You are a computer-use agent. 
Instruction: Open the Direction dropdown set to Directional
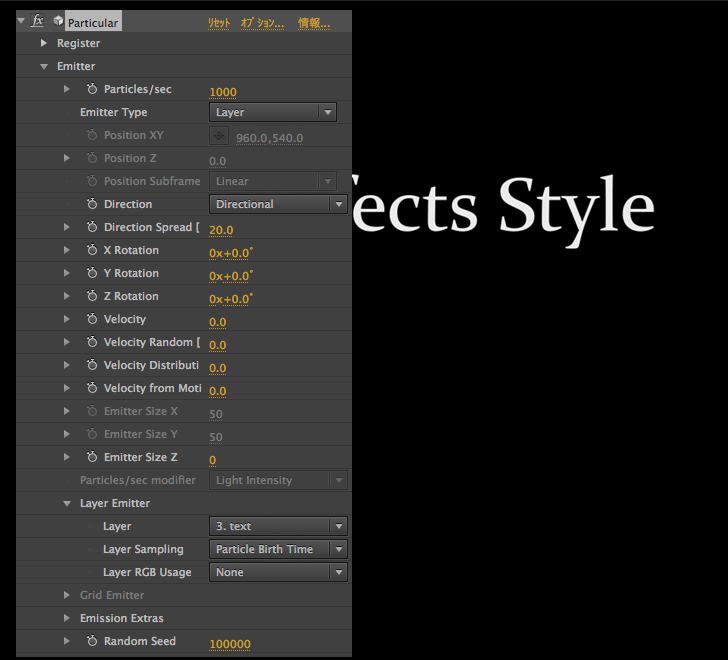277,205
